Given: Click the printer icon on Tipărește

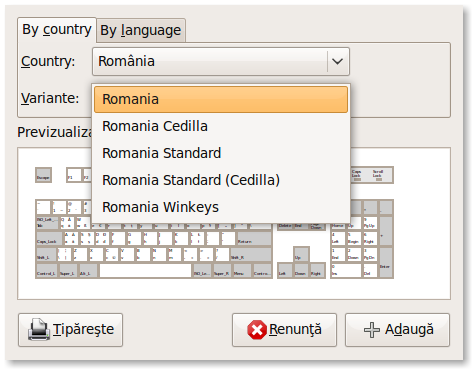Looking at the screenshot, I should [x=39, y=329].
